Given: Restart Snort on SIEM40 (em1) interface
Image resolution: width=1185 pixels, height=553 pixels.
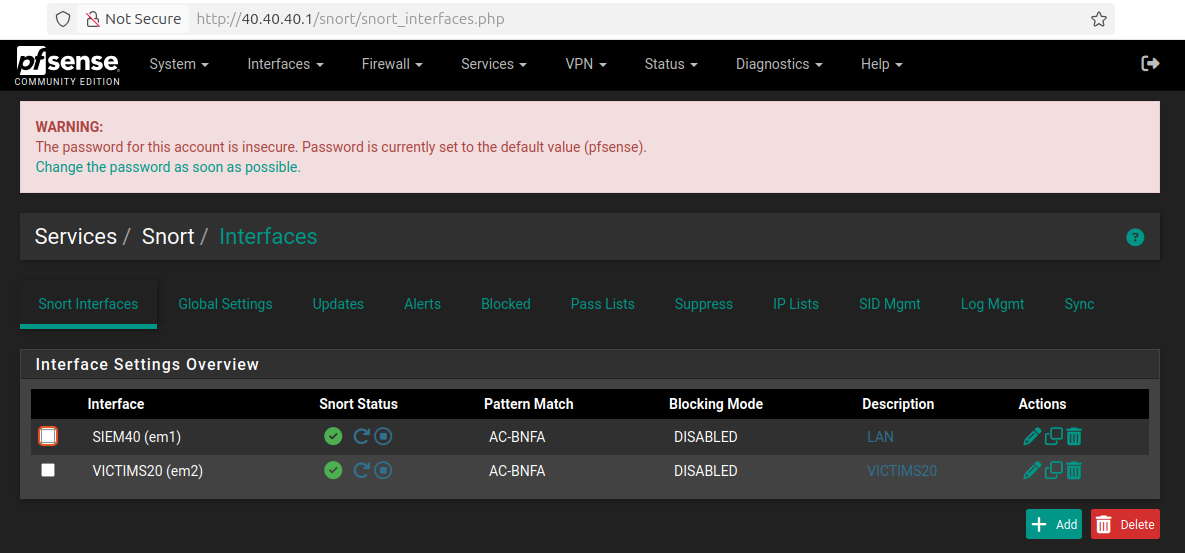Looking at the screenshot, I should coord(362,437).
